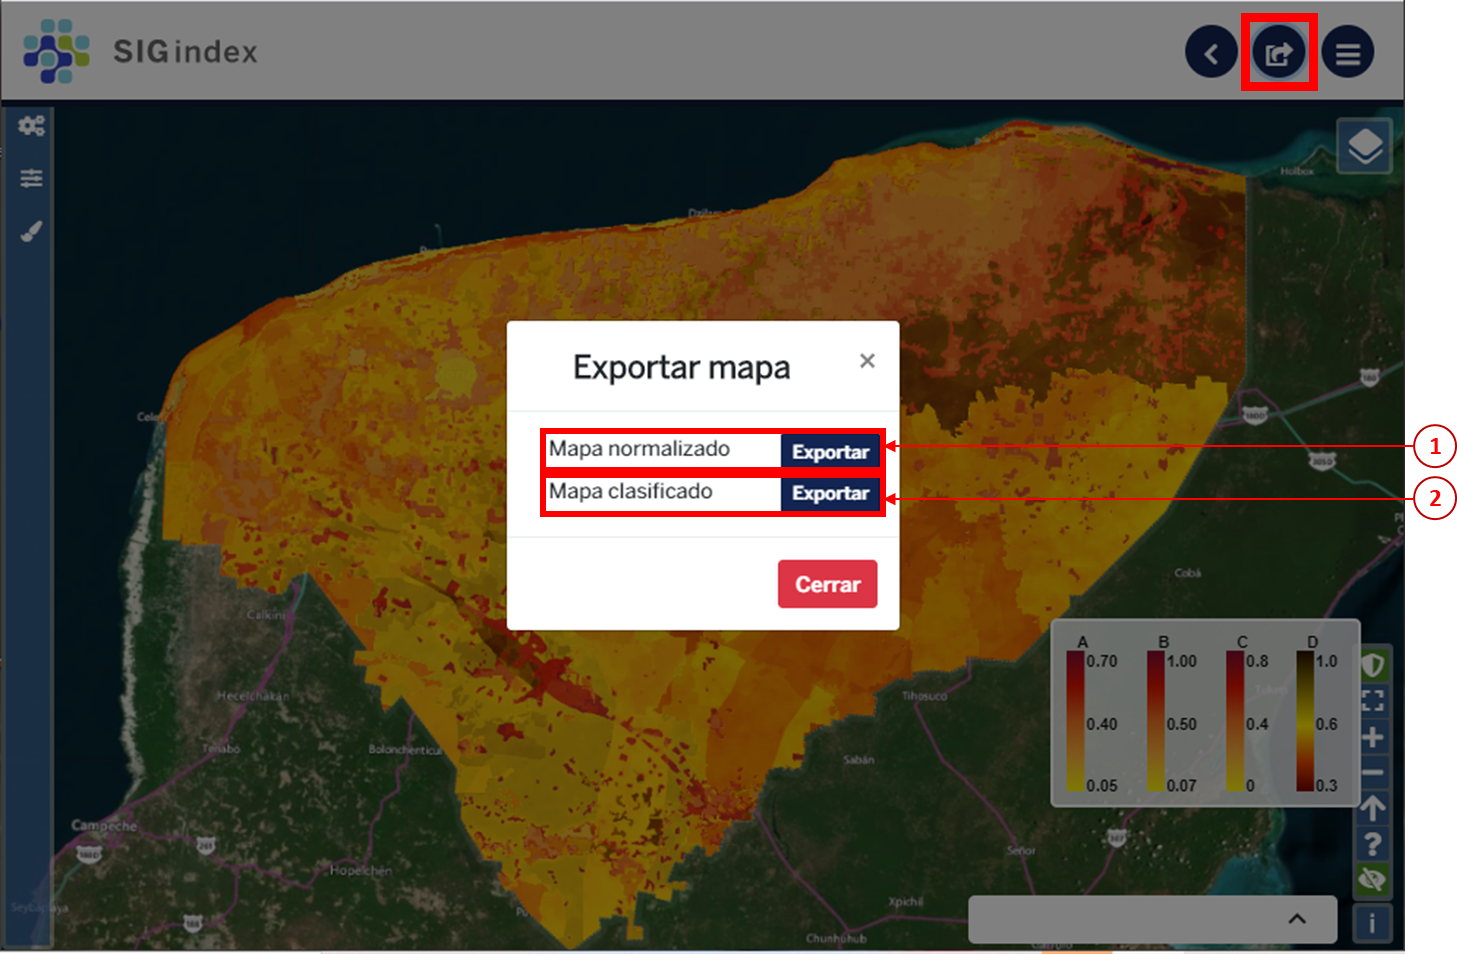Click legend D color gradient bar
This screenshot has height=954, width=1457.
(1305, 722)
